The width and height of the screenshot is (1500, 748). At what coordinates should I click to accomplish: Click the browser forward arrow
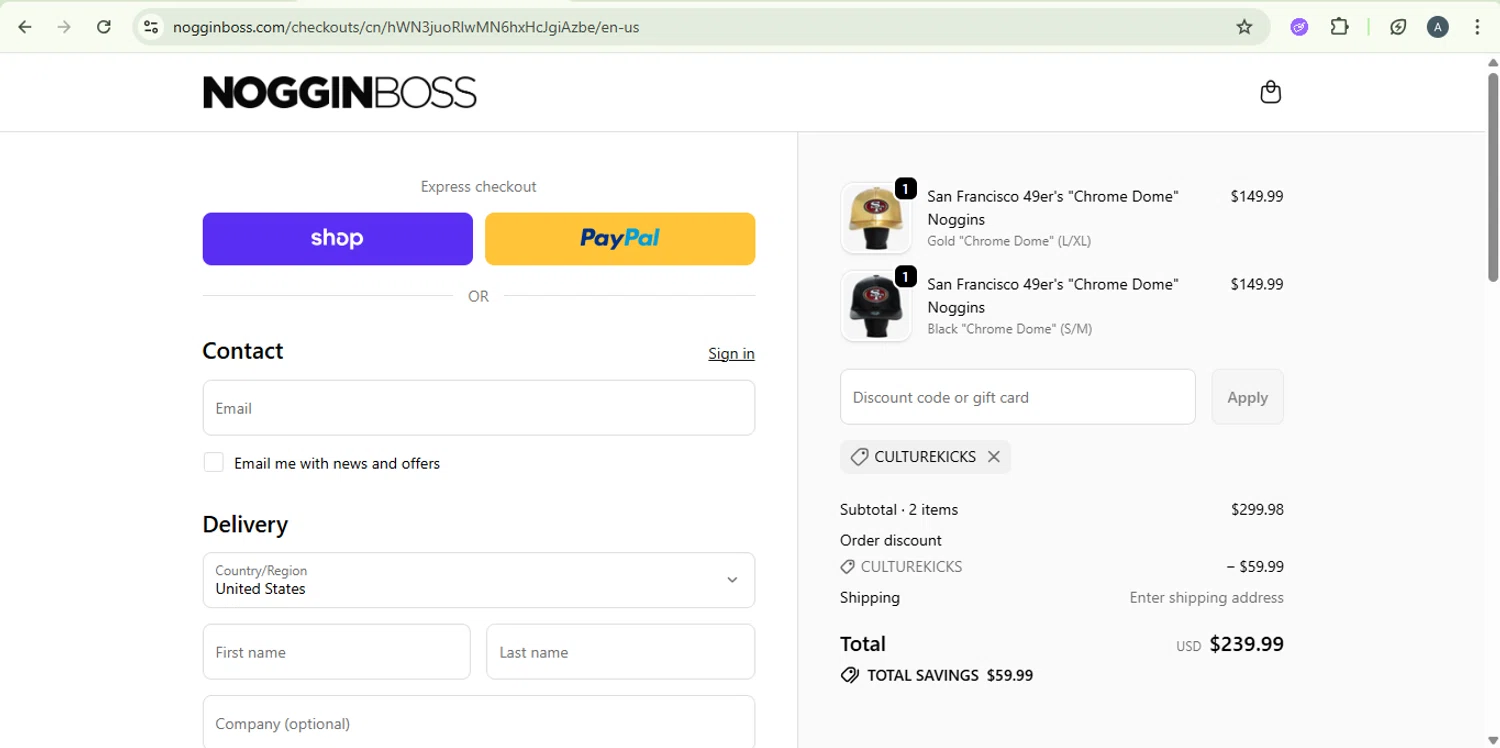(64, 27)
